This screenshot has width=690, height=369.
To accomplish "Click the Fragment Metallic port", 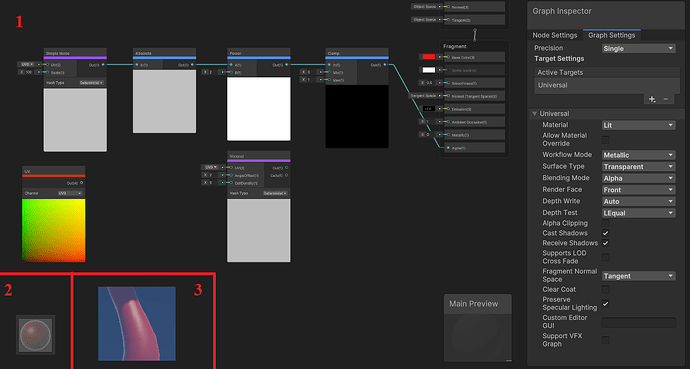I will point(448,135).
